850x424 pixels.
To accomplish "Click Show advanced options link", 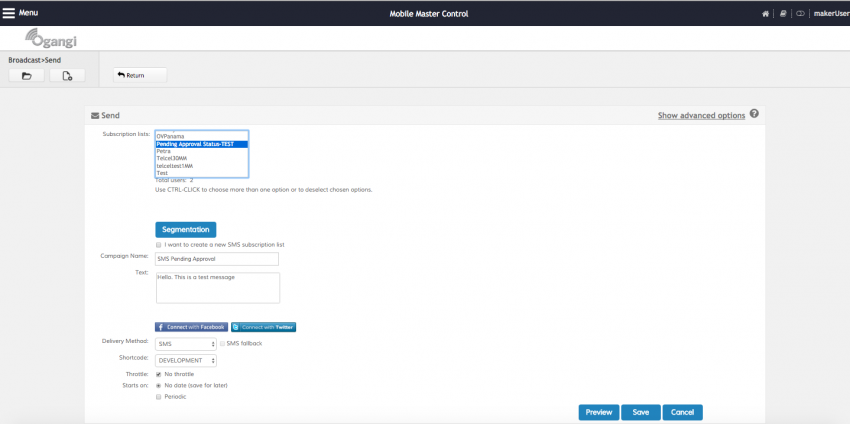I will 701,116.
